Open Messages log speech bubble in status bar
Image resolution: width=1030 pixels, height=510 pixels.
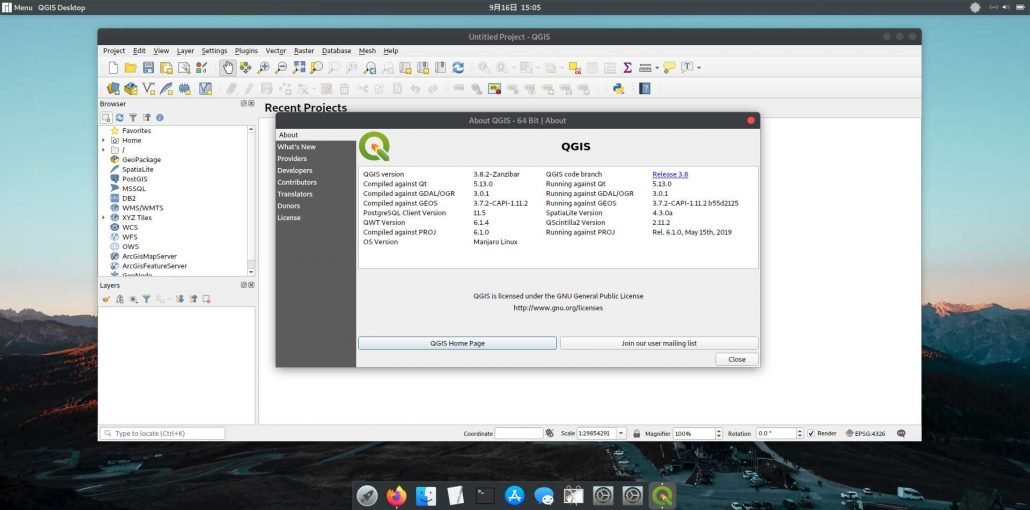coord(901,434)
